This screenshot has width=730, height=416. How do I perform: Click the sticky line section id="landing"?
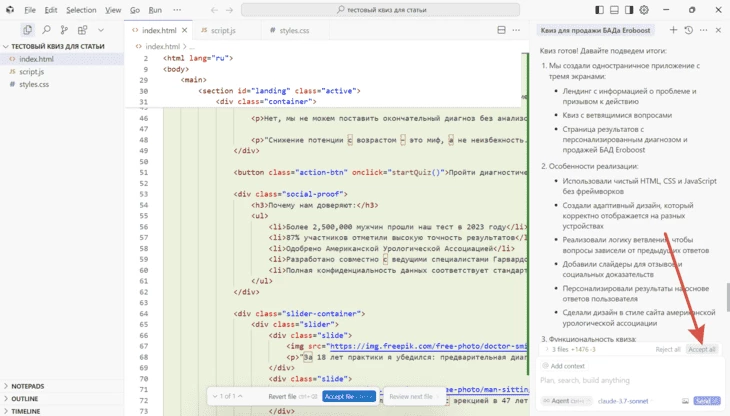pyautogui.click(x=279, y=91)
